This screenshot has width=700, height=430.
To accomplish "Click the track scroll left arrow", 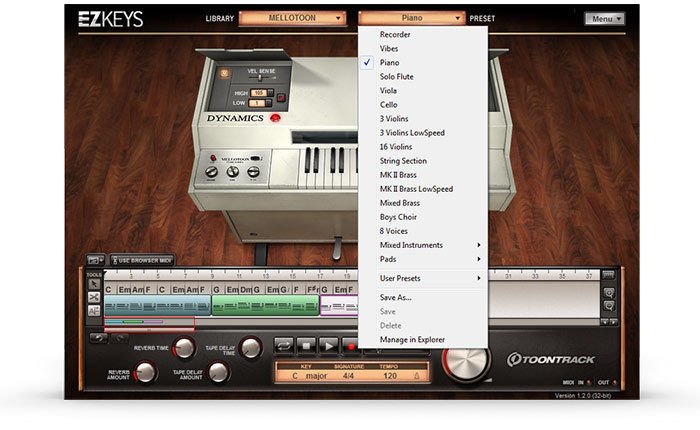I will click(605, 322).
